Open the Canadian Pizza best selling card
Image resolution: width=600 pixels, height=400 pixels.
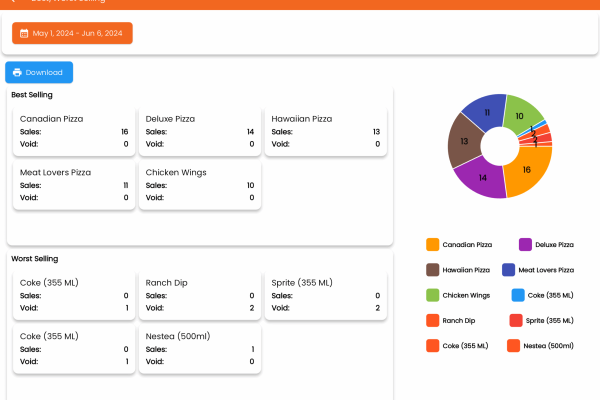pyautogui.click(x=74, y=131)
